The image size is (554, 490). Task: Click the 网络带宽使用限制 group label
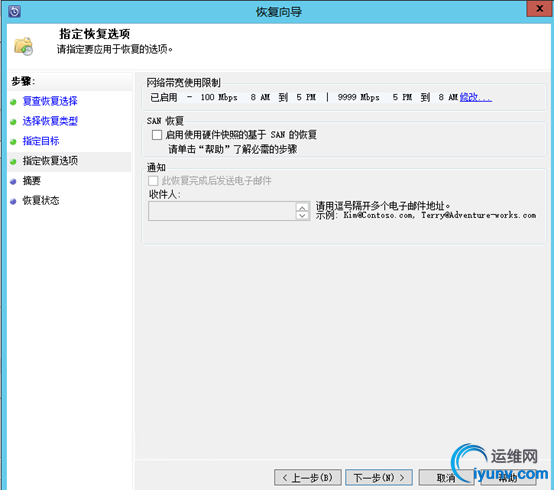pyautogui.click(x=184, y=83)
